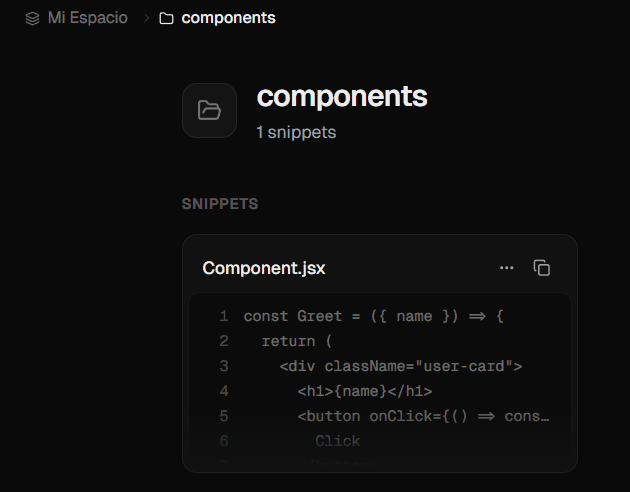Image resolution: width=630 pixels, height=492 pixels.
Task: Click the div className="user-card" line
Action: (x=401, y=366)
